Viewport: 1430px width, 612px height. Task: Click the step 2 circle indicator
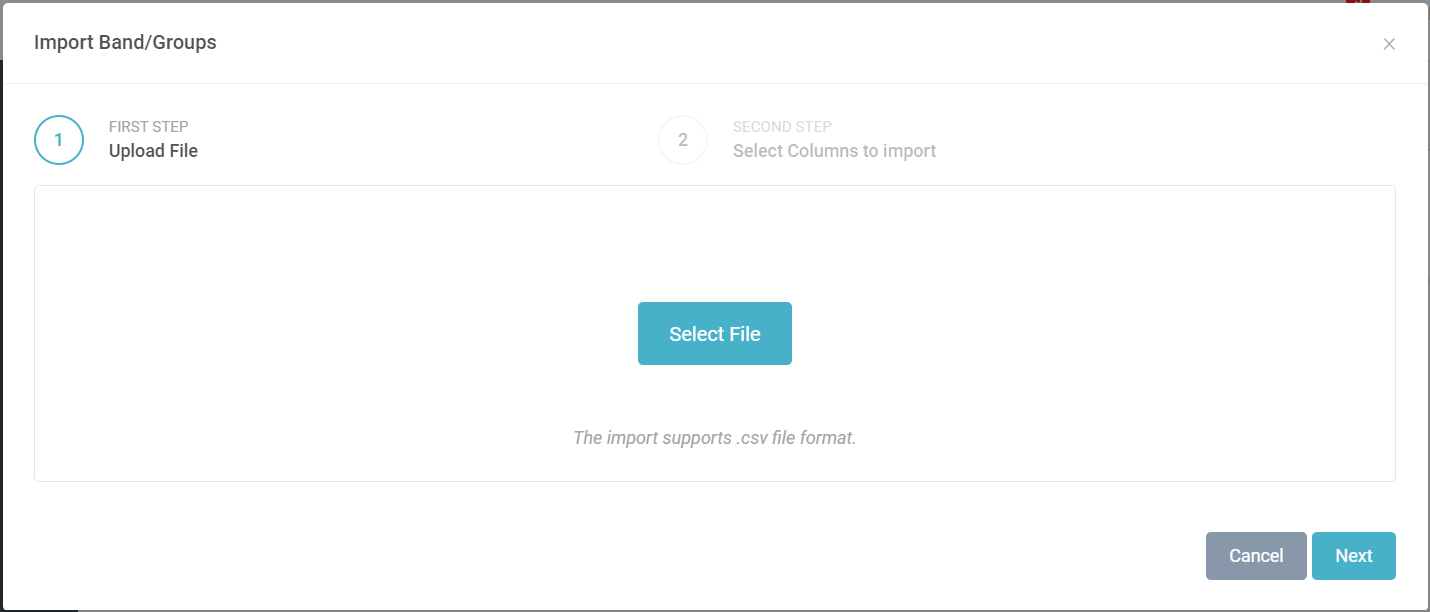click(x=683, y=140)
